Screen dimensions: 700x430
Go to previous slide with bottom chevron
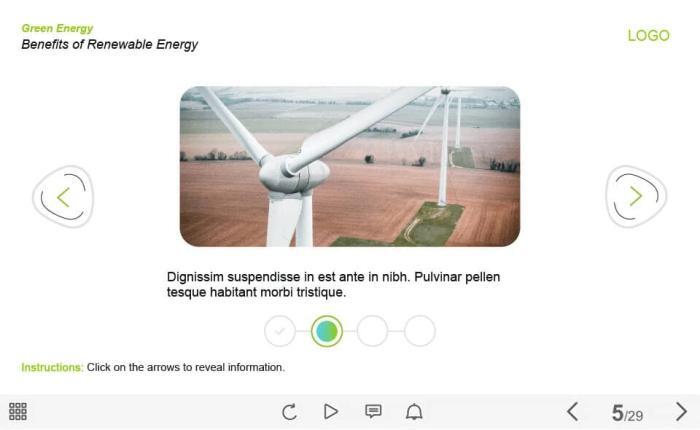pyautogui.click(x=573, y=412)
